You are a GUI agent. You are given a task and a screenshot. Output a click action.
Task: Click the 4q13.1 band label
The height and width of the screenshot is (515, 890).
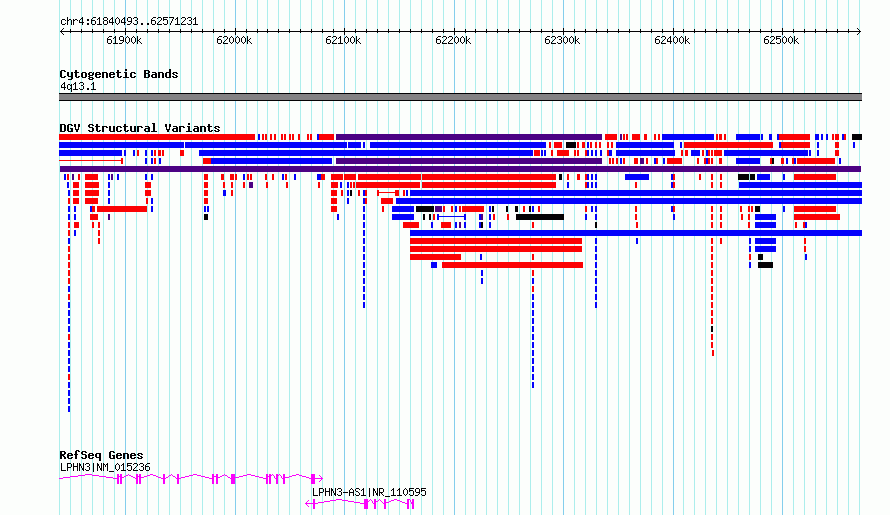(x=78, y=87)
